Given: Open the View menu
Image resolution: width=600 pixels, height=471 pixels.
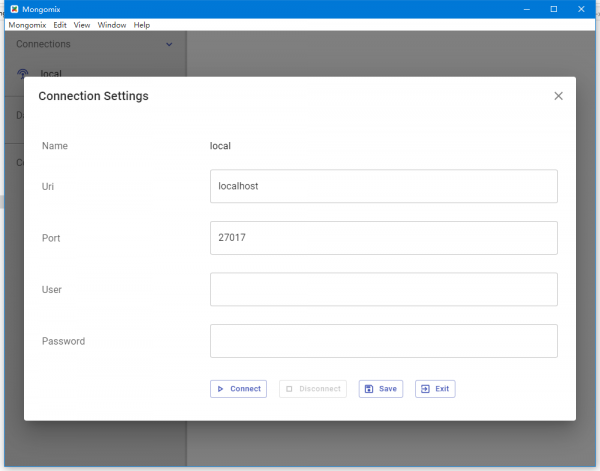Looking at the screenshot, I should 82,25.
